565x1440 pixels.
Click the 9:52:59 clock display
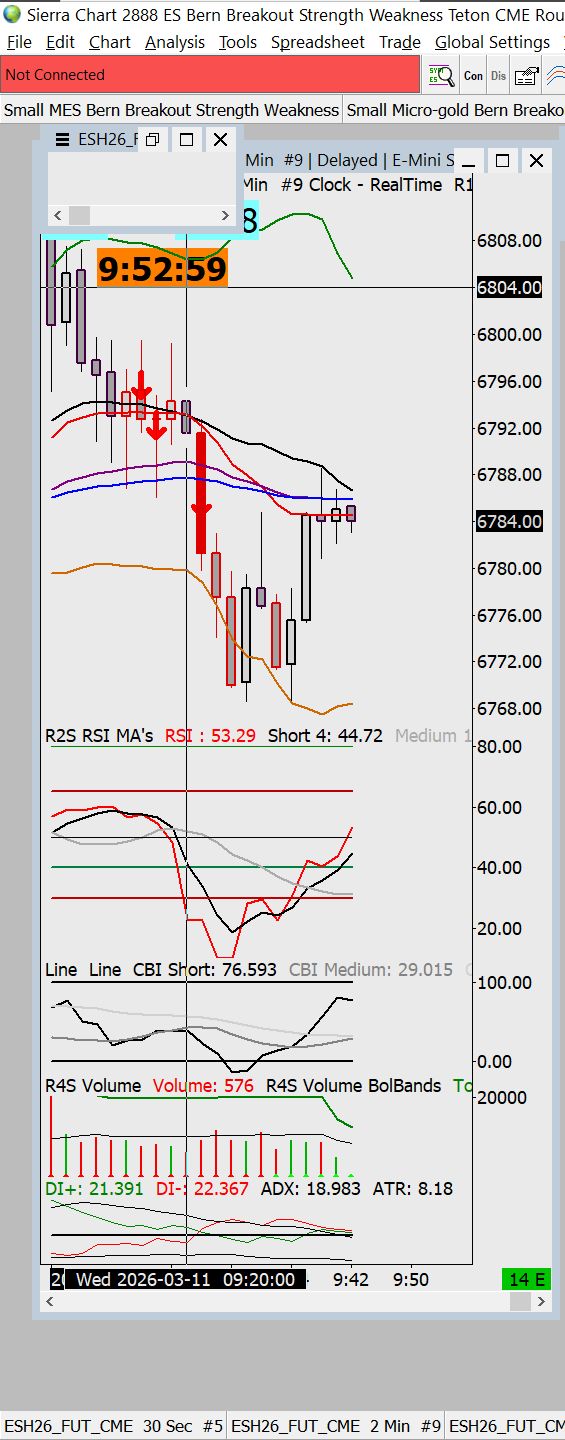click(162, 268)
